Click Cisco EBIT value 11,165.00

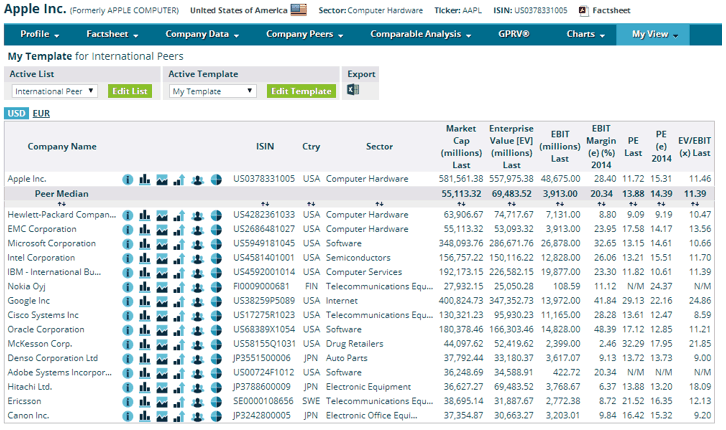tap(561, 315)
